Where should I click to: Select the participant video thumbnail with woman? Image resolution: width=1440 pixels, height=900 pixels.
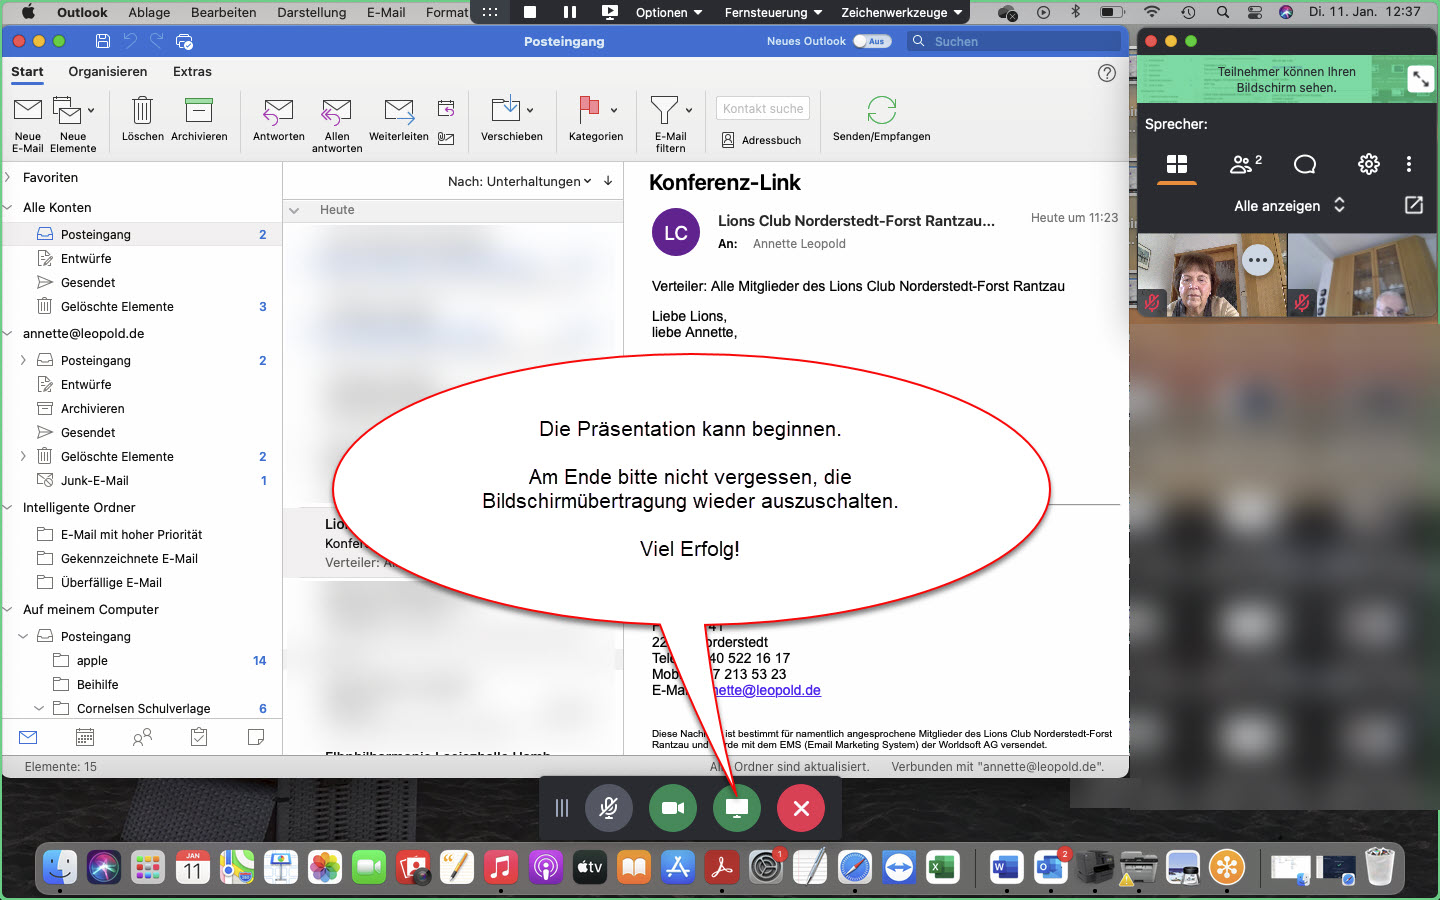click(x=1213, y=275)
